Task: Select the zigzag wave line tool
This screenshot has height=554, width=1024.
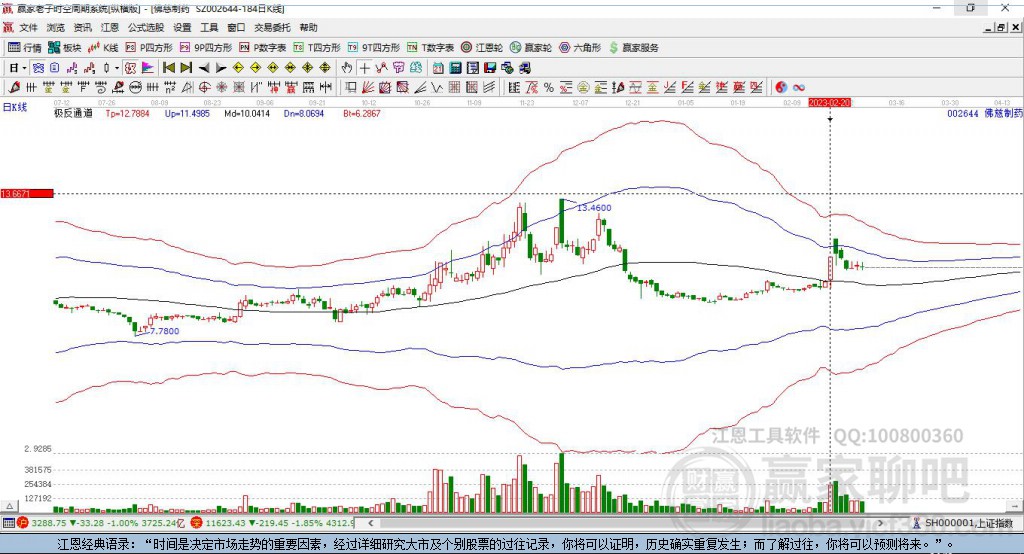Action: [x=437, y=87]
